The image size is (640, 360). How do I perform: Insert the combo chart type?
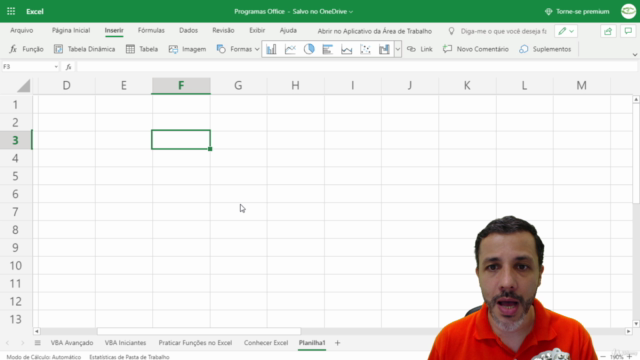384,49
